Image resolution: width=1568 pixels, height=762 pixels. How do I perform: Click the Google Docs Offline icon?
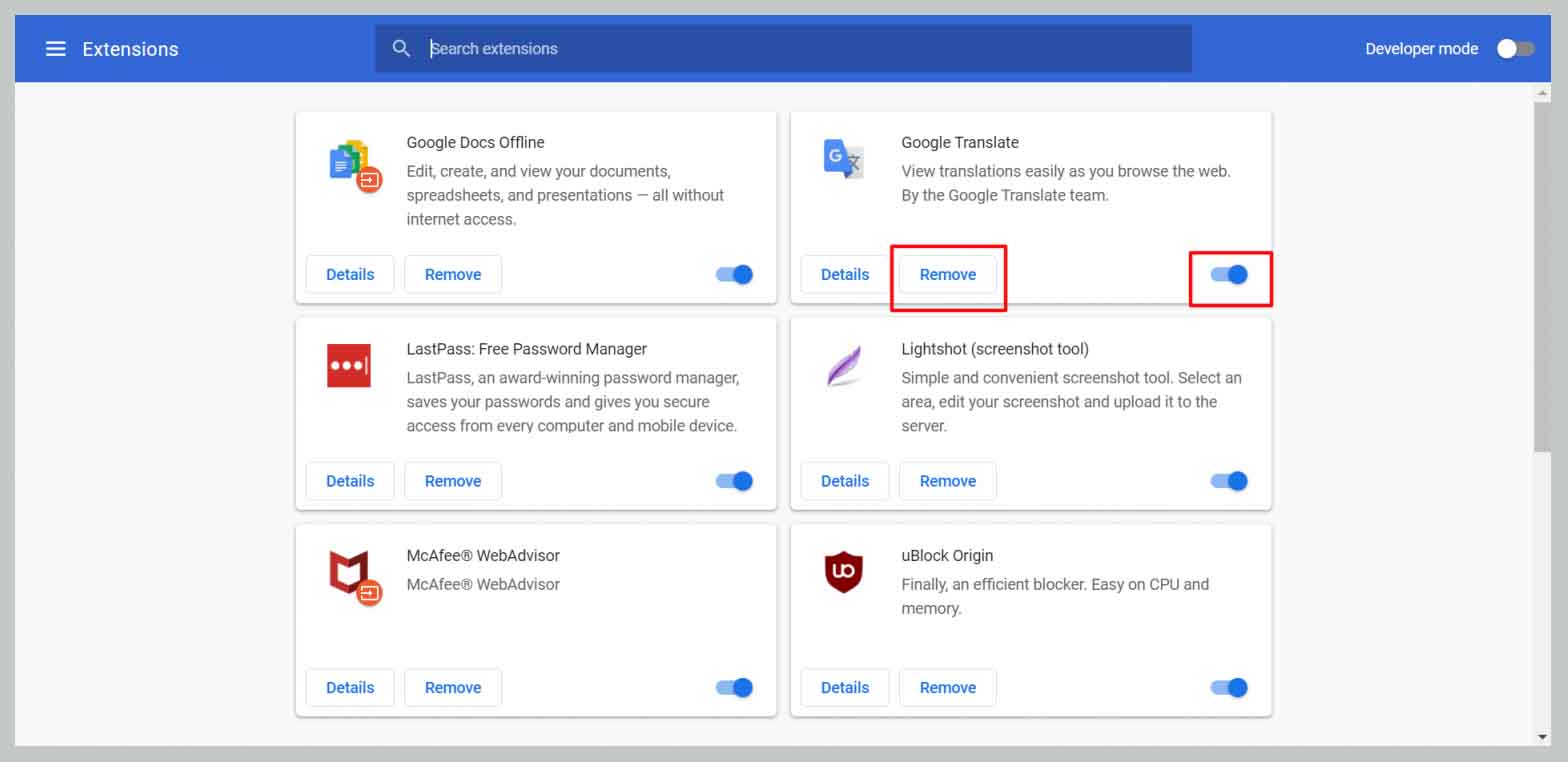coord(355,166)
